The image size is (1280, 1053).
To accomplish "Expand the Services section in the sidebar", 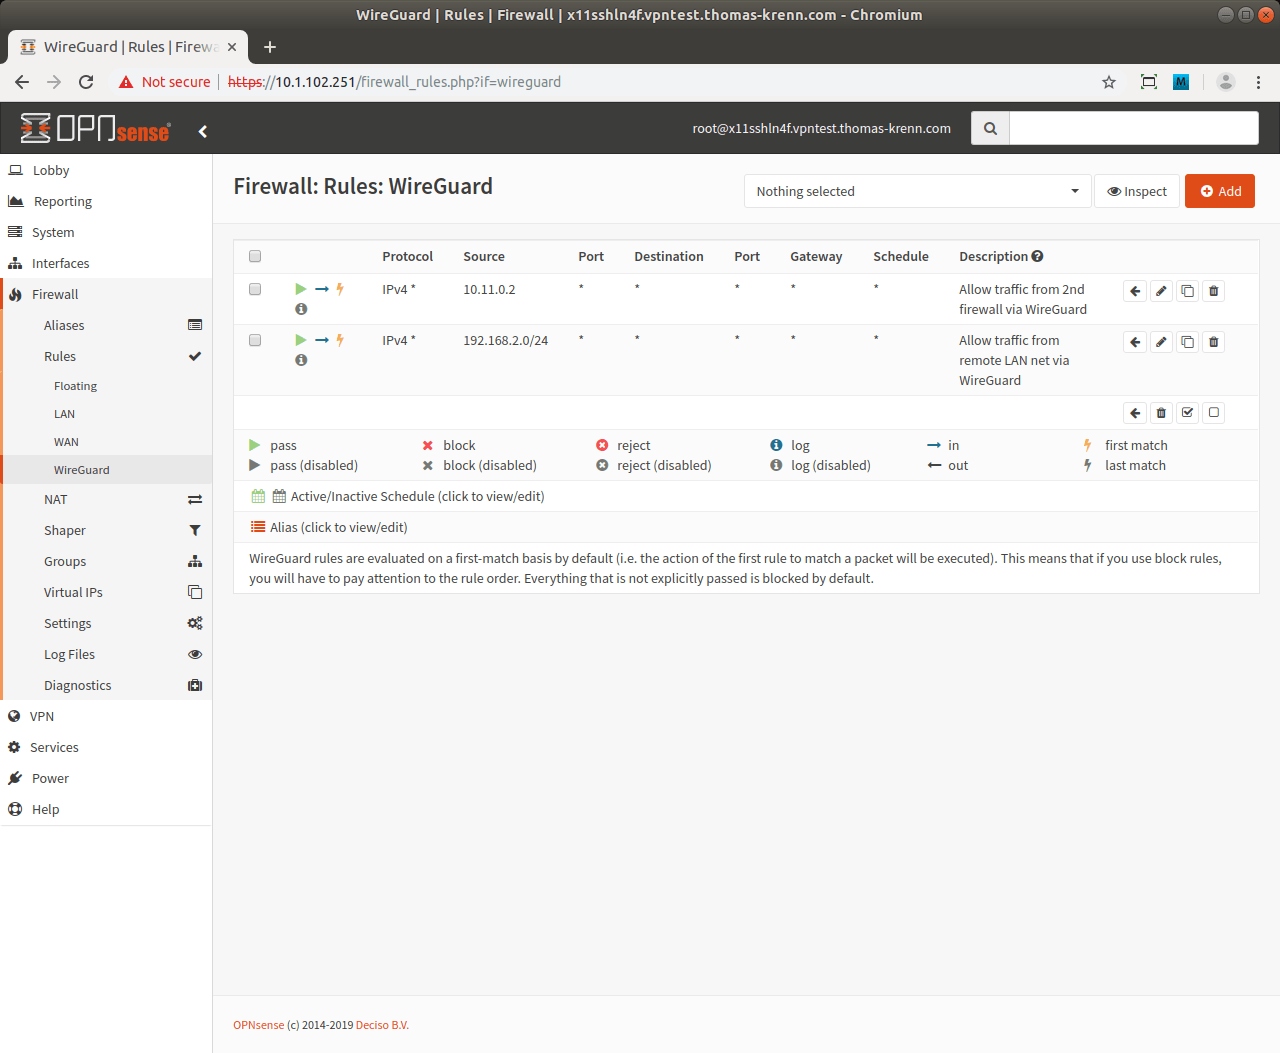I will [54, 747].
